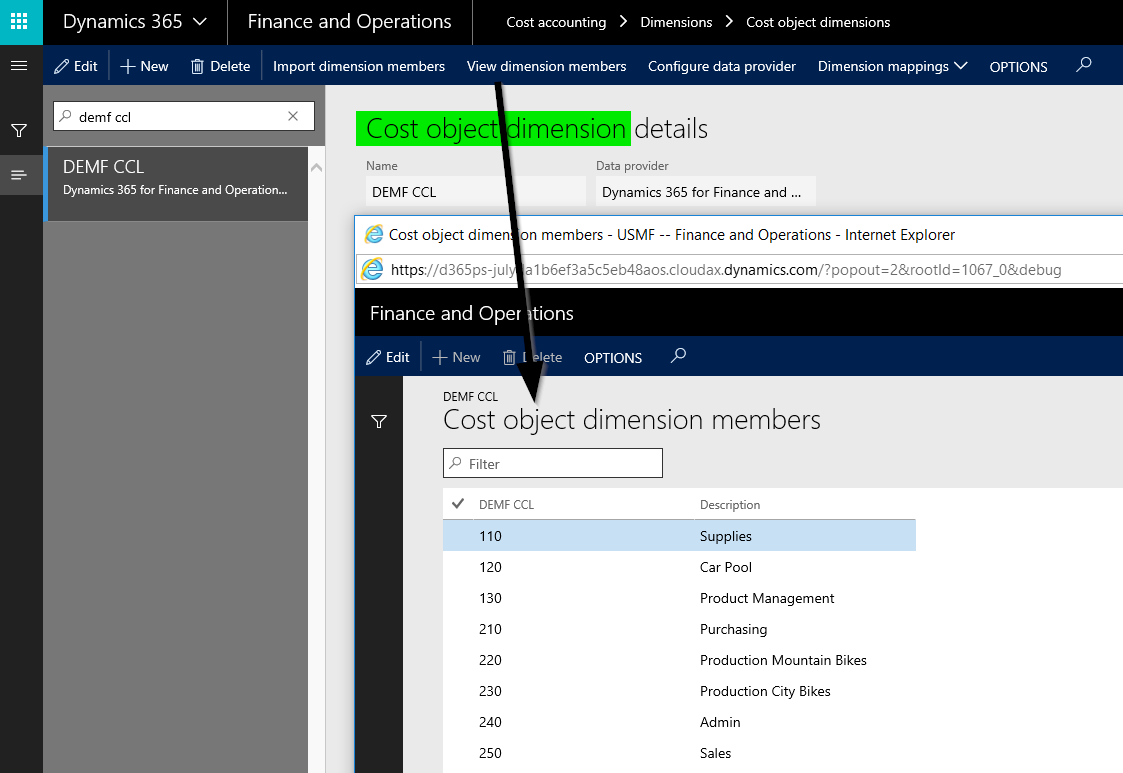Expand the Dimension mappings menu

point(892,66)
